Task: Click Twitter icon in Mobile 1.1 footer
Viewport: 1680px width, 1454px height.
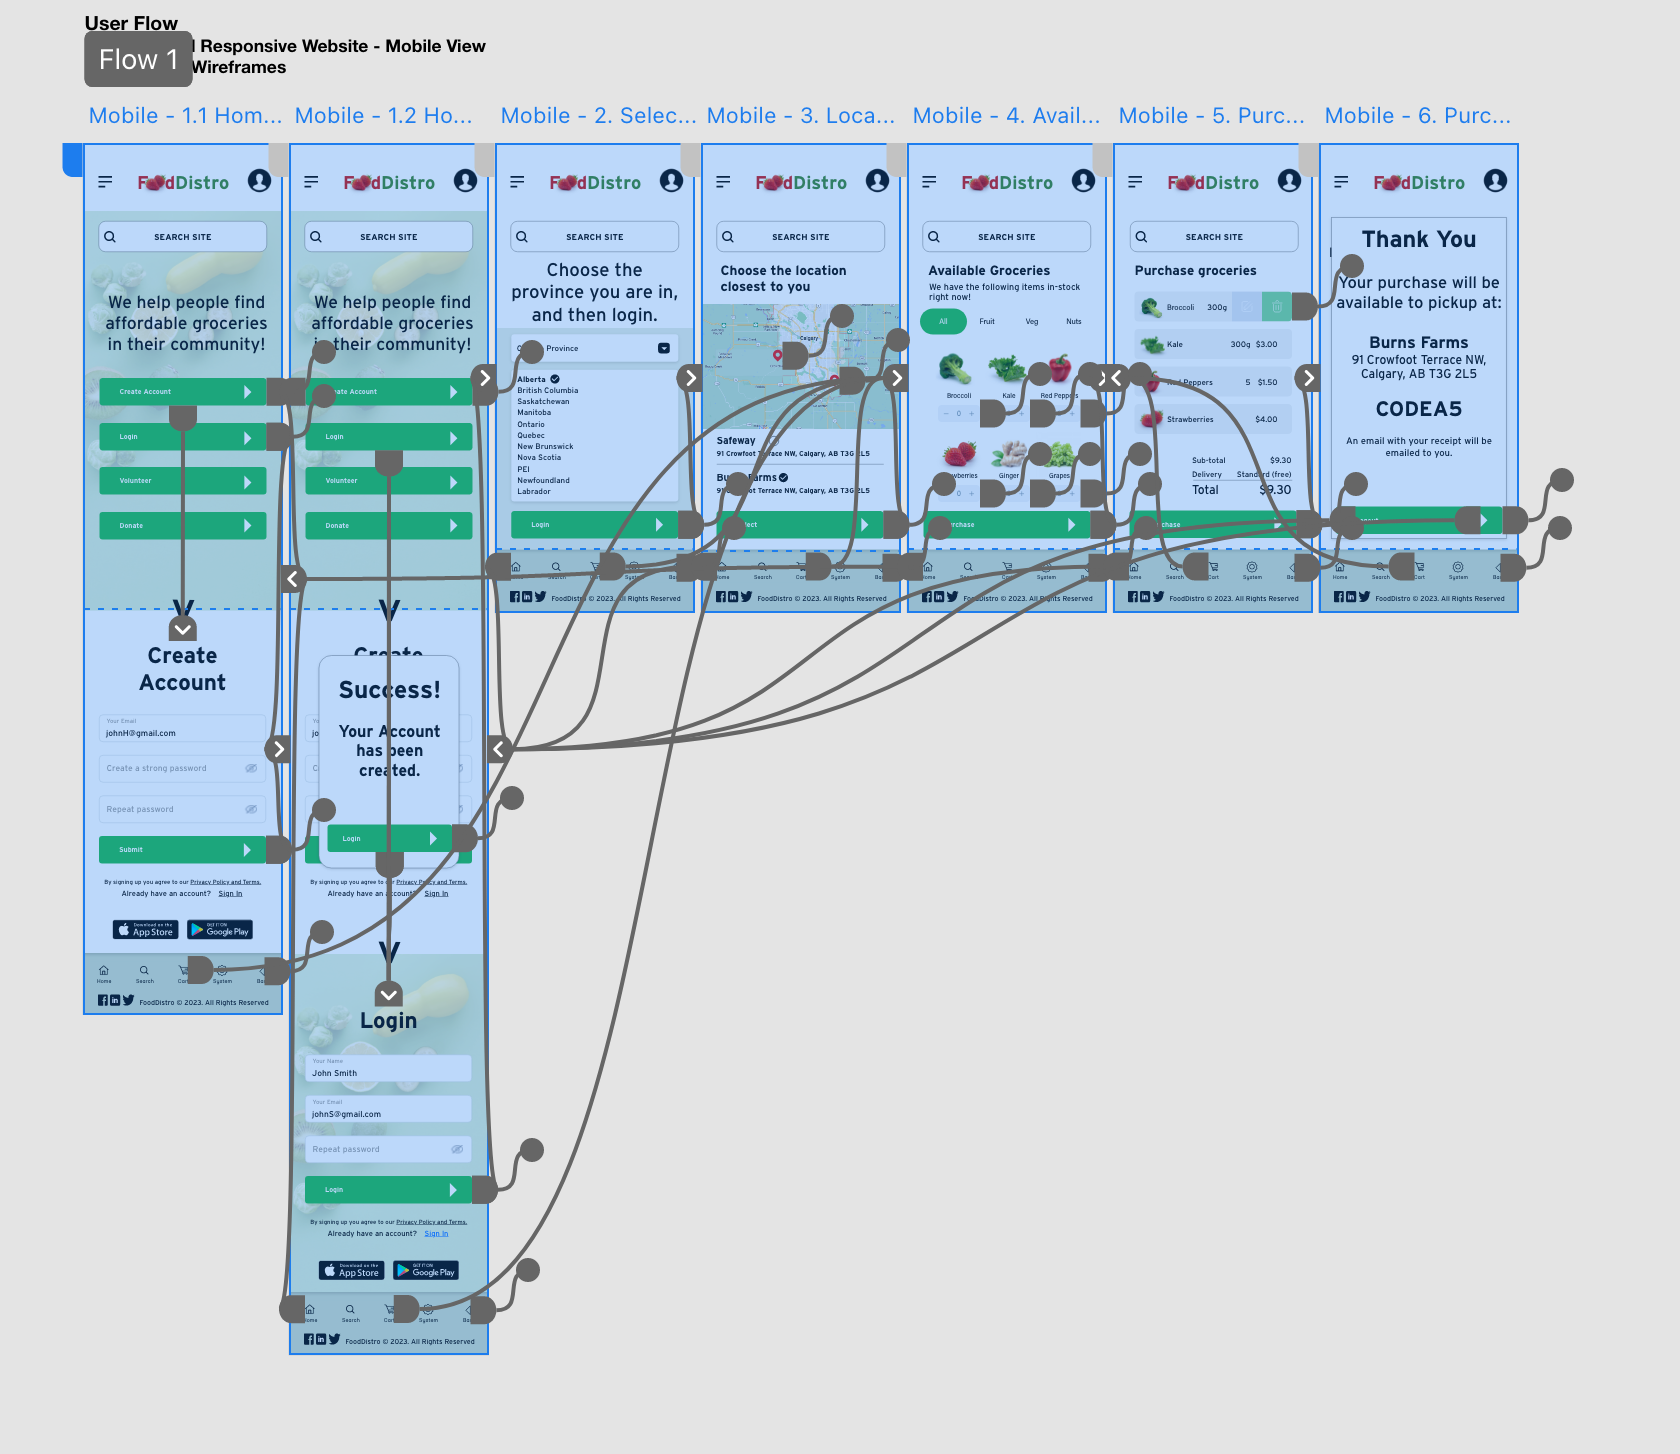Action: [x=128, y=1000]
